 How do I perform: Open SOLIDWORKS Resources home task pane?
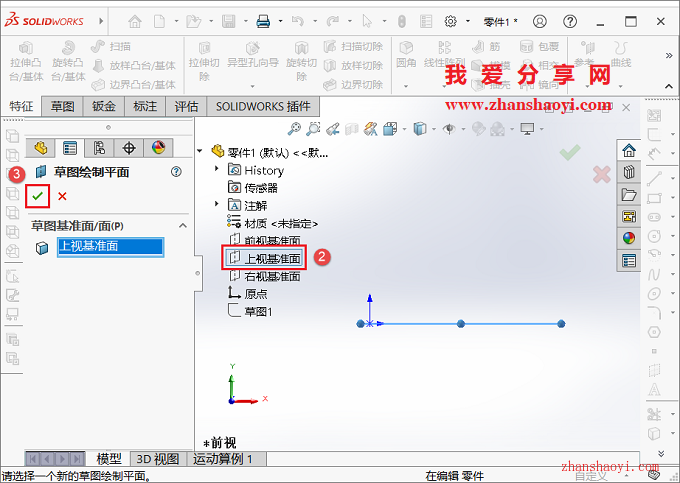628,150
